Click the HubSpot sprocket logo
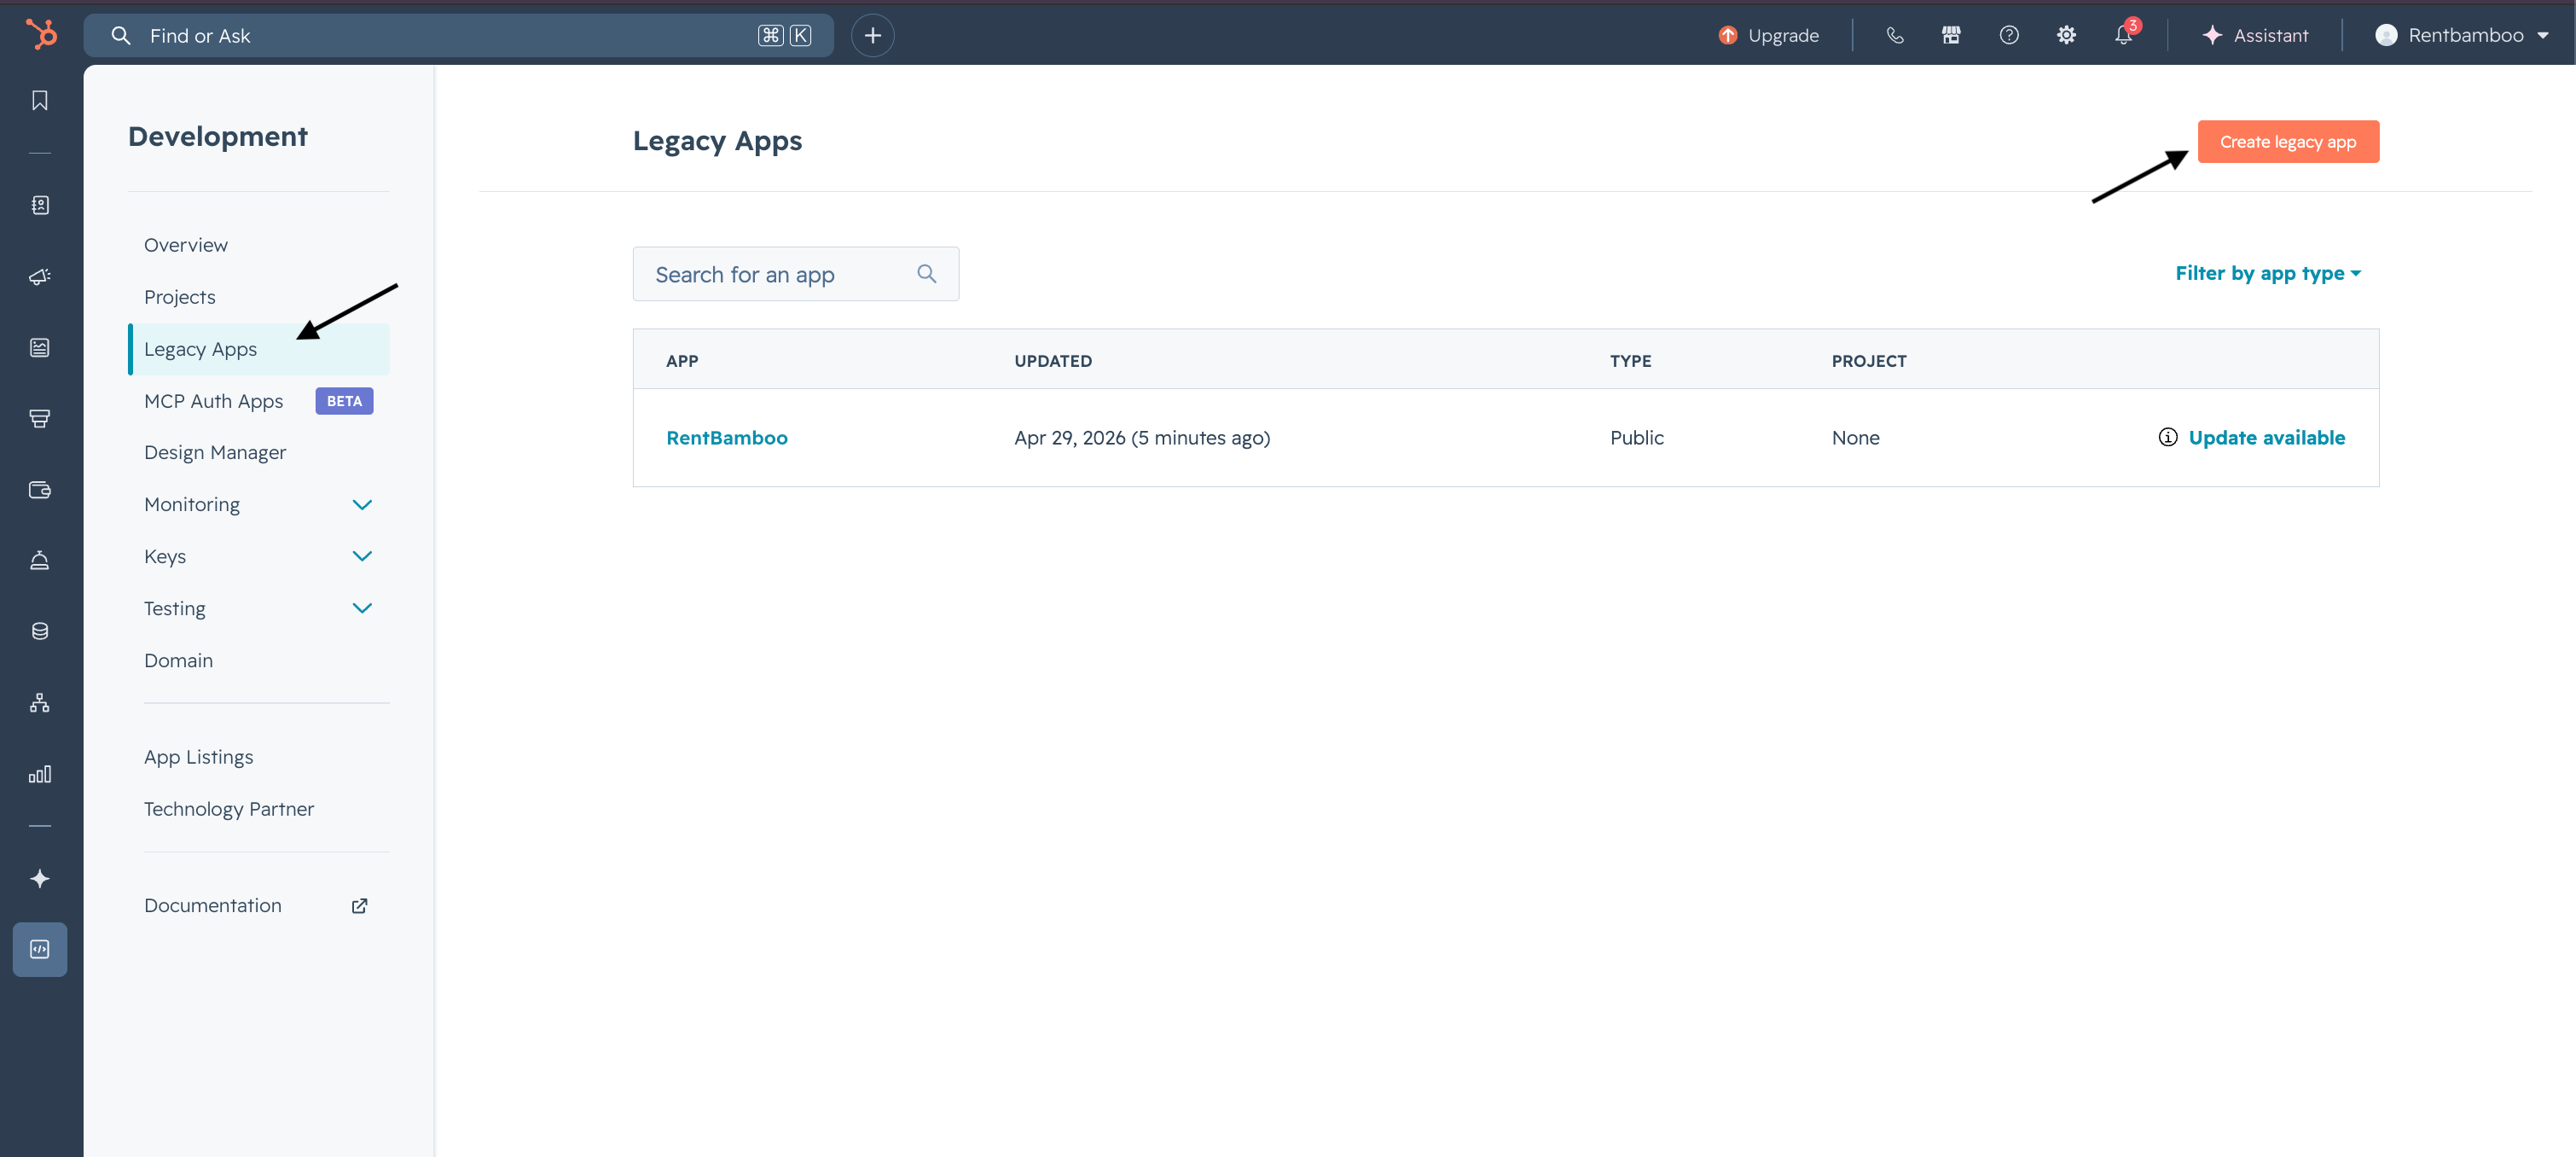Image resolution: width=2576 pixels, height=1157 pixels. click(x=41, y=35)
